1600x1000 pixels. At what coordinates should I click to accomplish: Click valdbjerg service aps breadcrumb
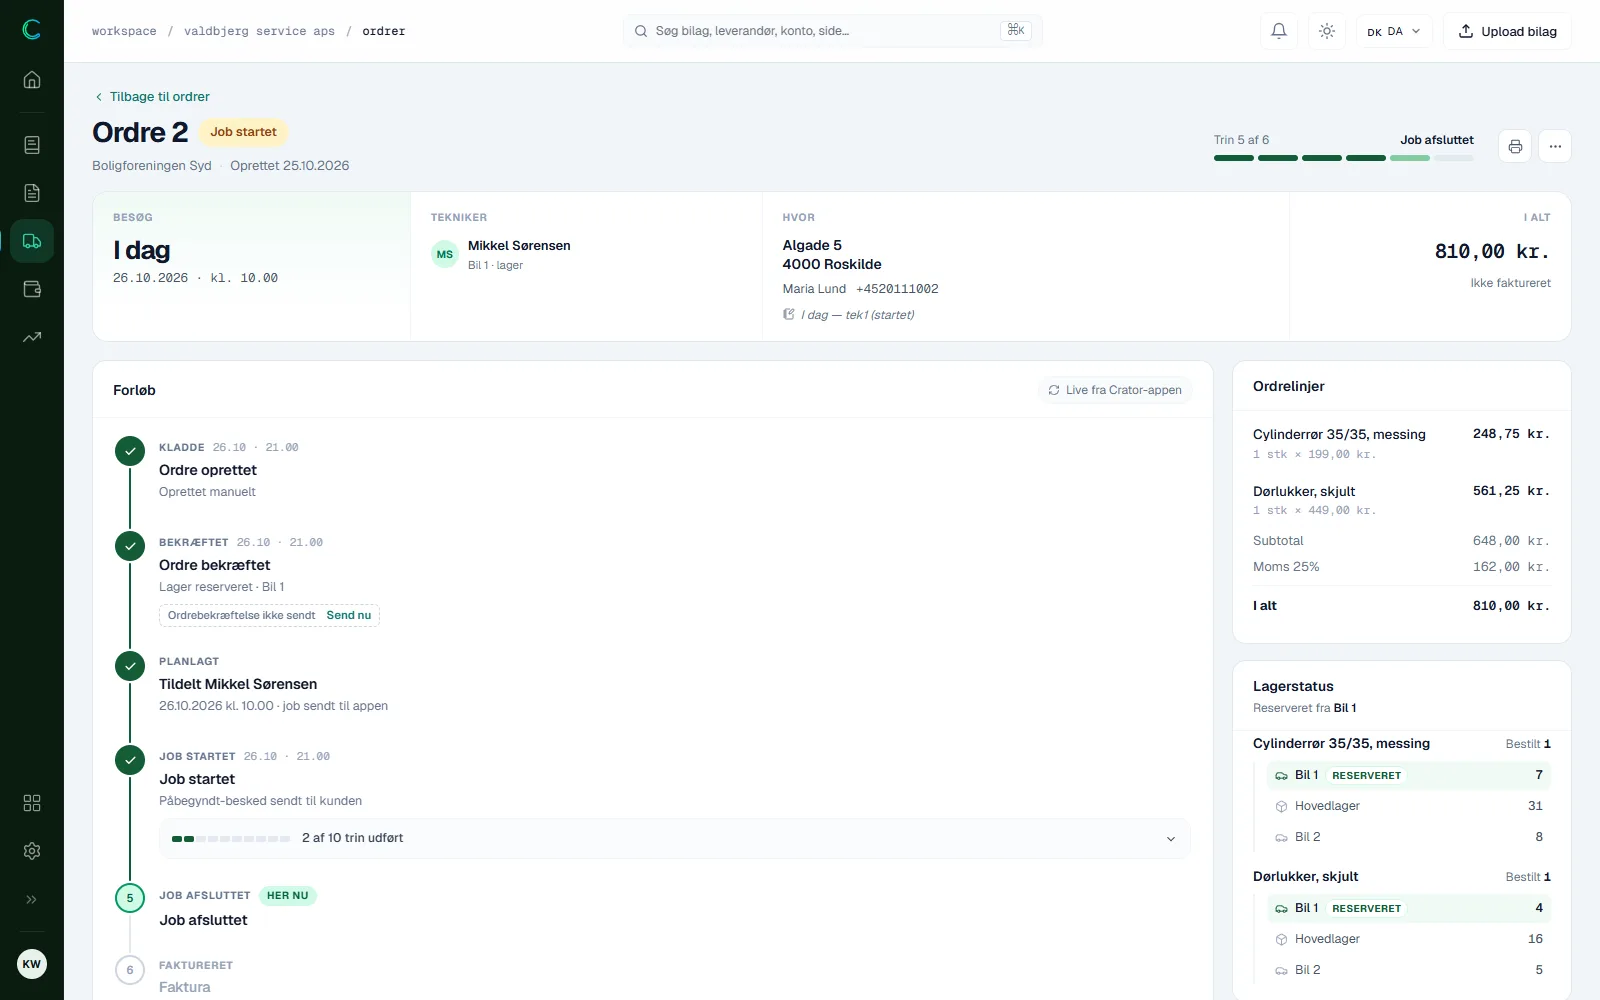point(259,31)
